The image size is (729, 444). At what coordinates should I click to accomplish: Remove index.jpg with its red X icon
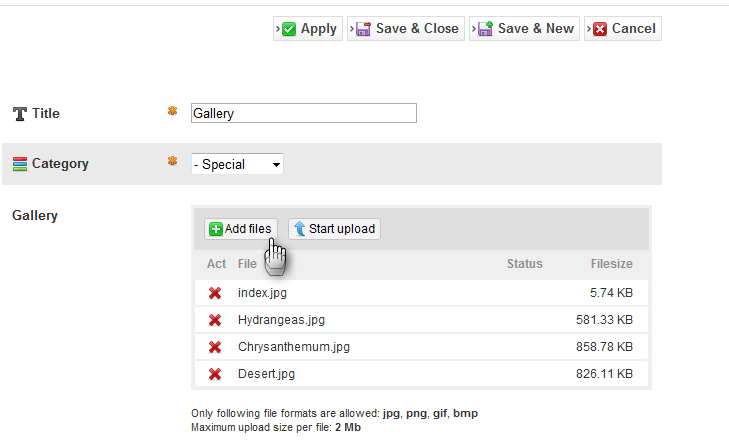[214, 293]
